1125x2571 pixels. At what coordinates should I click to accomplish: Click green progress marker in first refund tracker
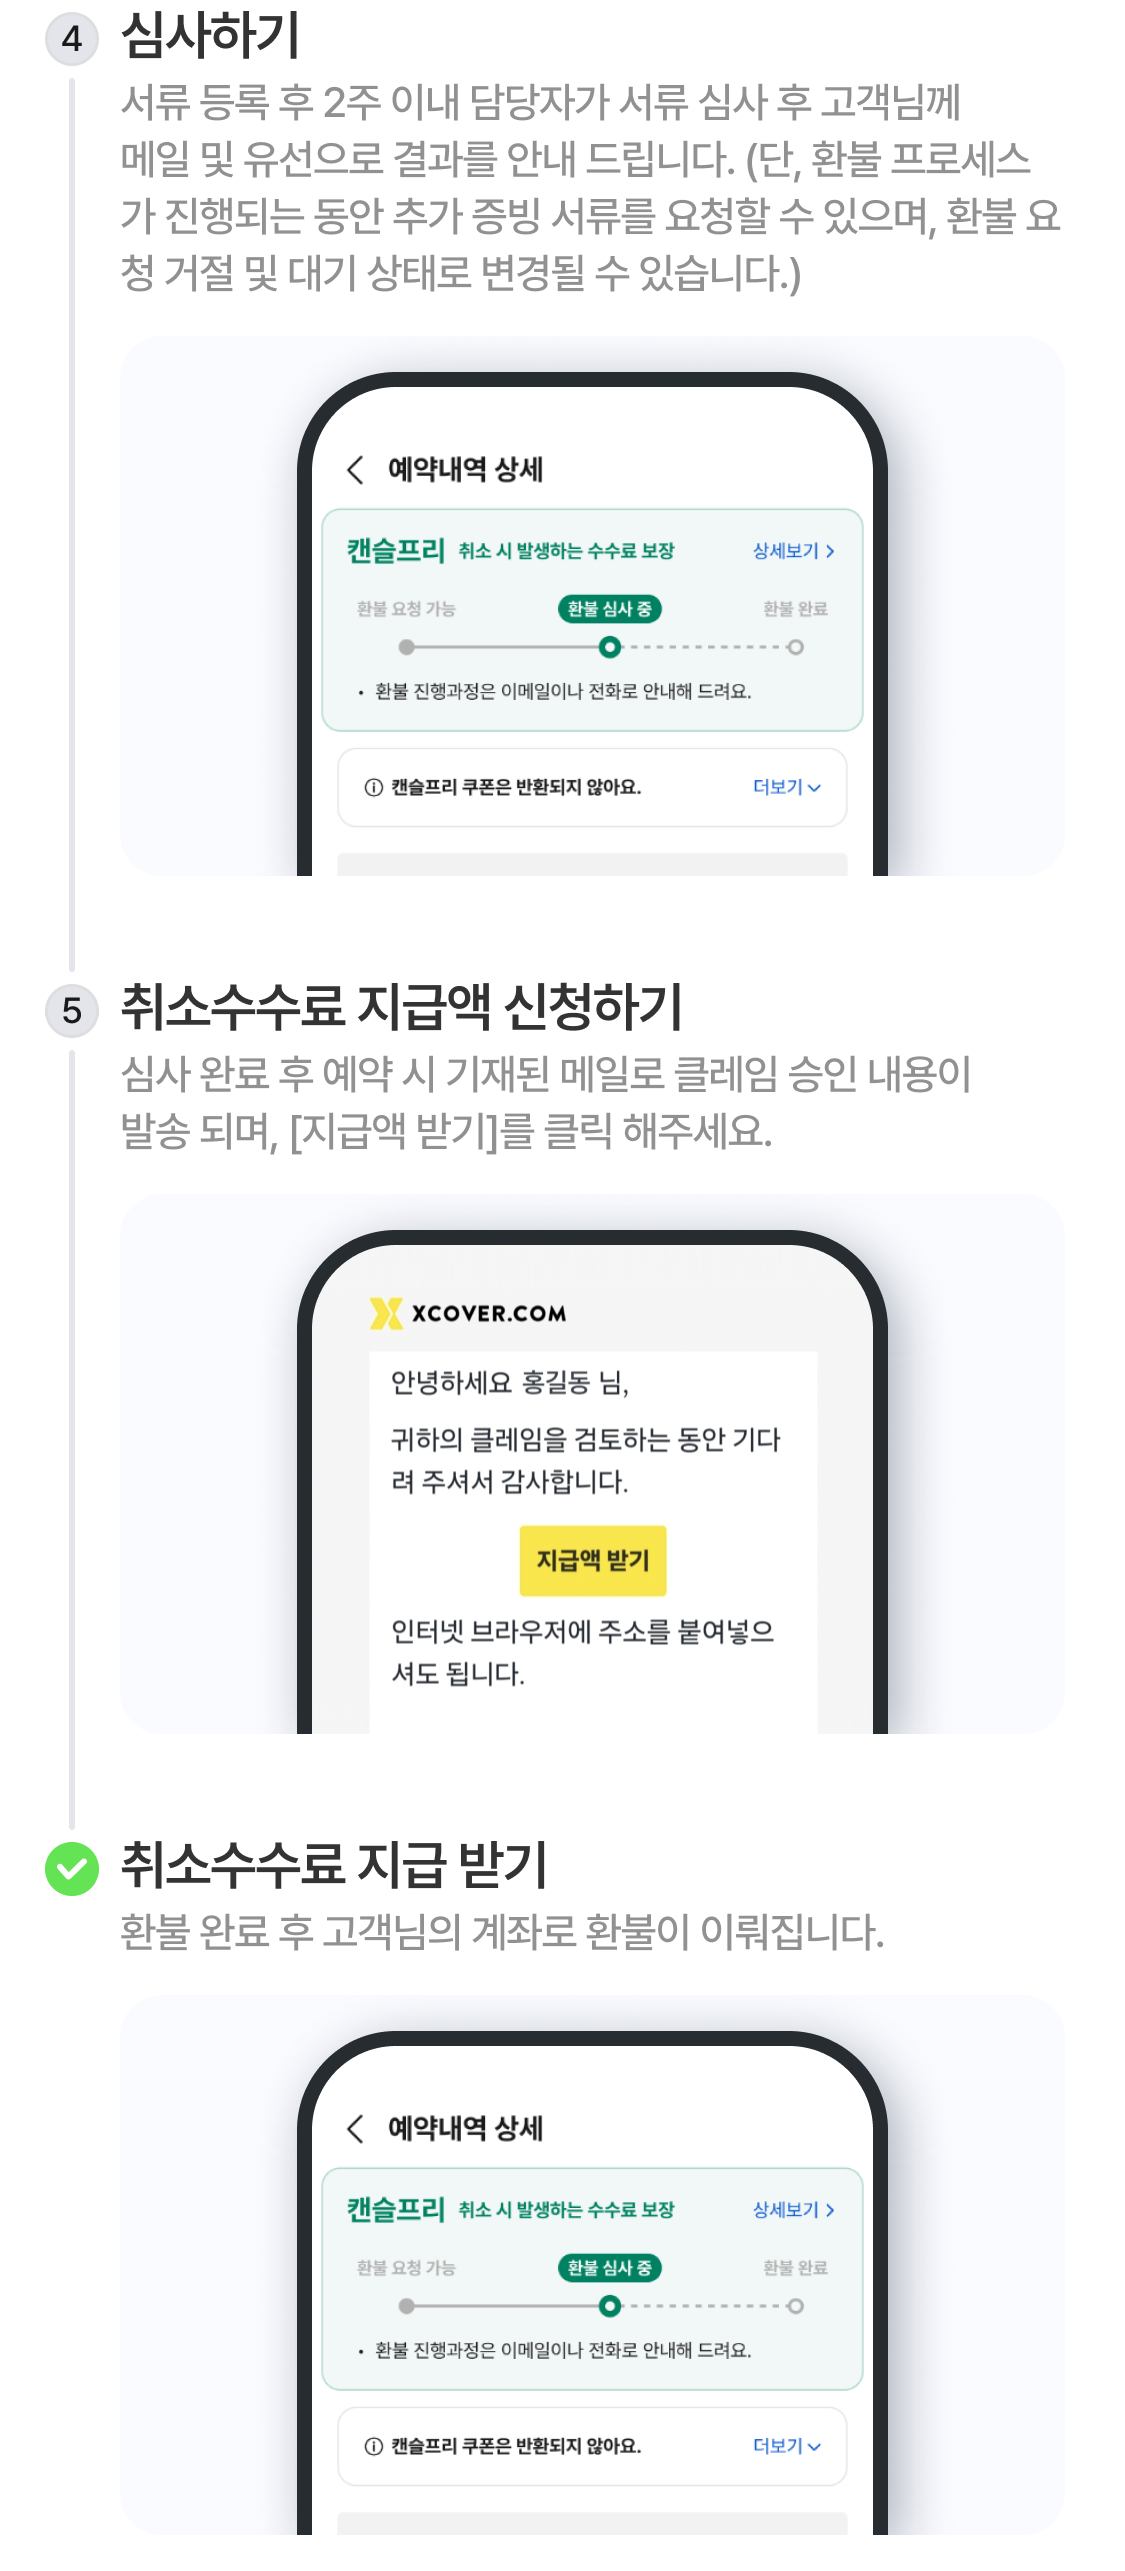coord(609,647)
